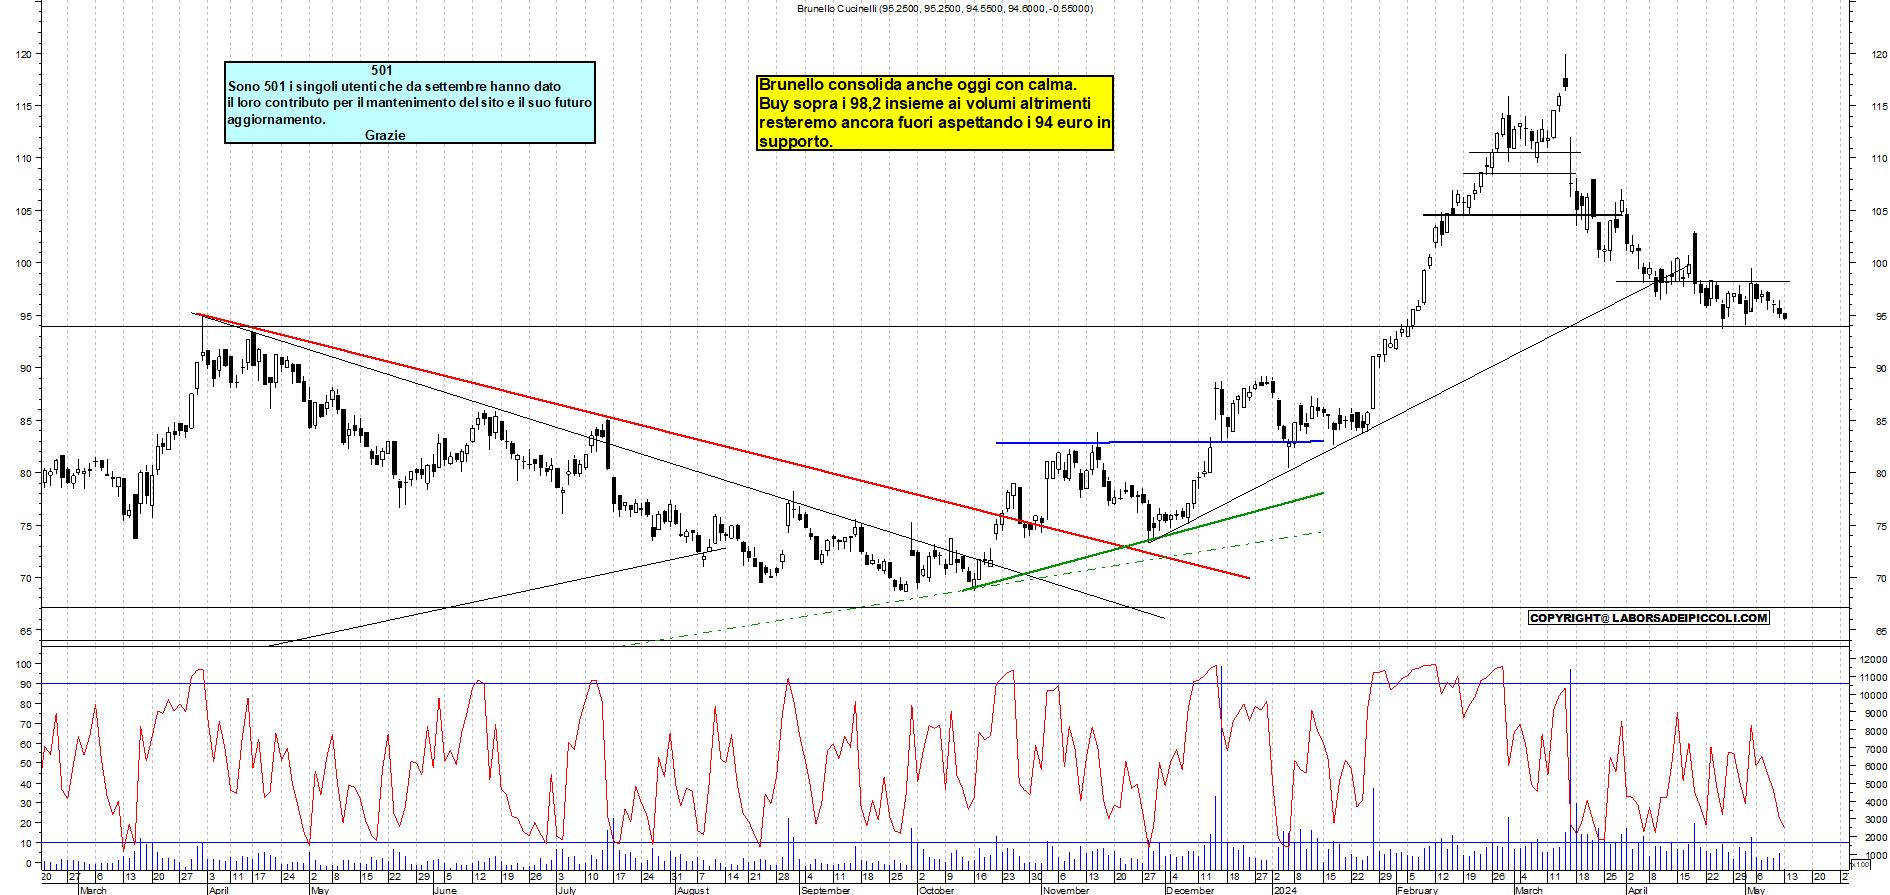Click the 7000 volume scale label
Screen dimensions: 1890x895
pyautogui.click(x=1876, y=749)
